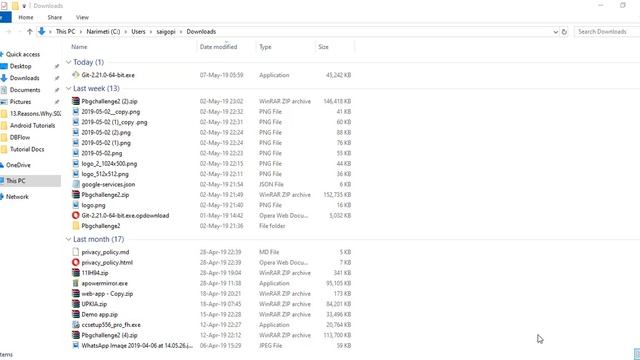
Task: Select the 2019-05-02 (2).png file
Action: [106, 133]
